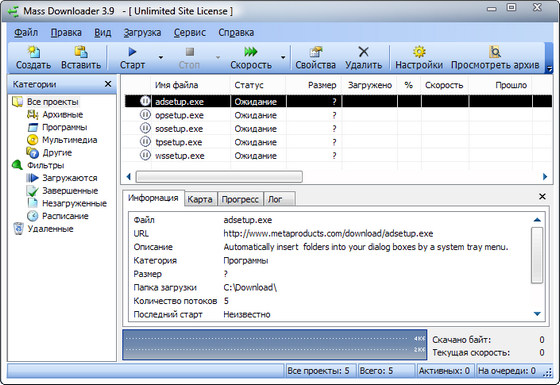Open the Свойства properties icon
The width and height of the screenshot is (560, 385).
point(315,52)
